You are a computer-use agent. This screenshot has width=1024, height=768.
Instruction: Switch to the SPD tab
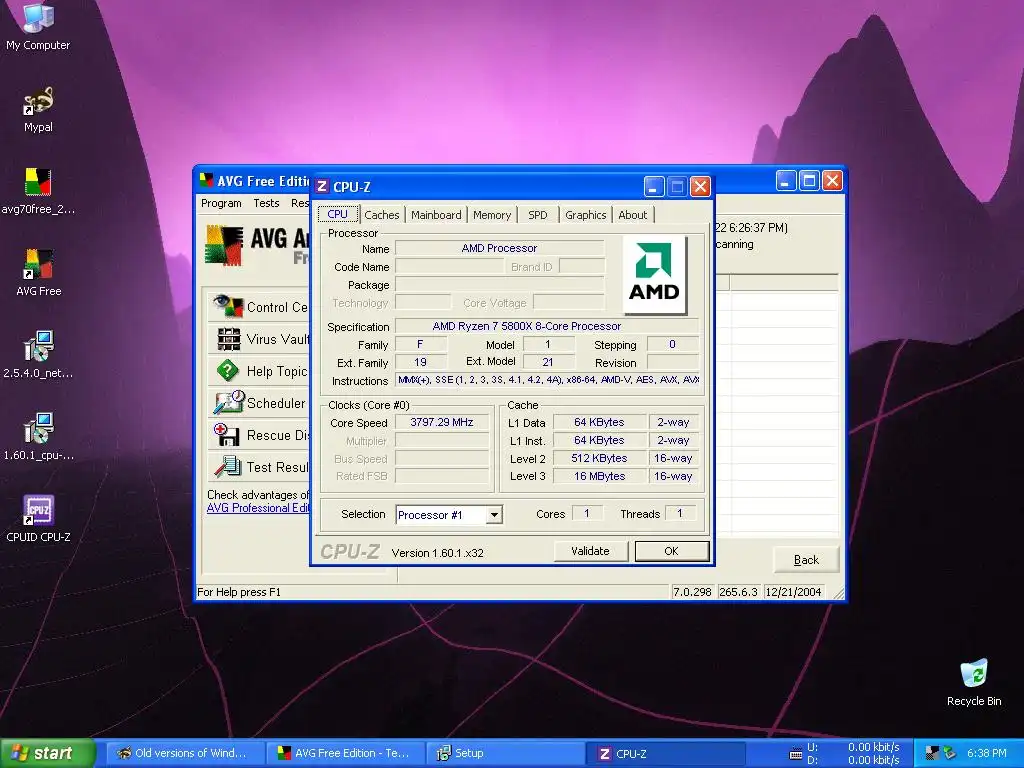coord(538,215)
